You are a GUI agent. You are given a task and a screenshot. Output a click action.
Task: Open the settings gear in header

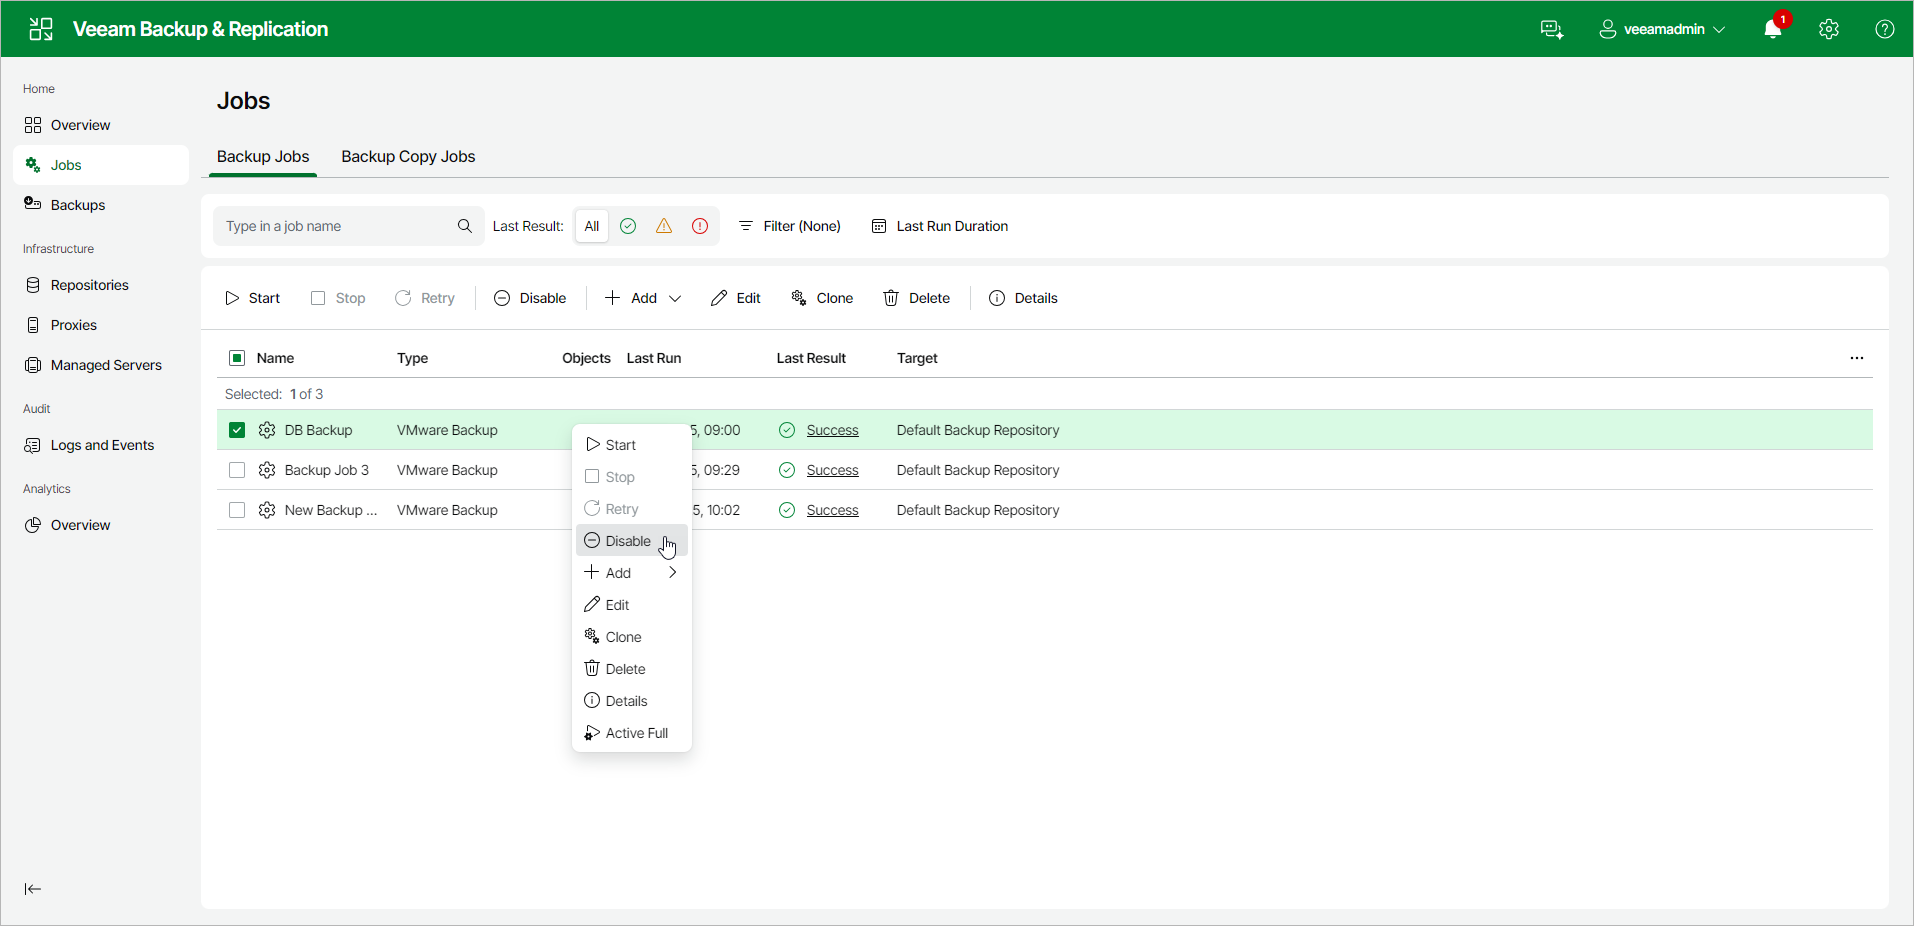click(x=1829, y=29)
